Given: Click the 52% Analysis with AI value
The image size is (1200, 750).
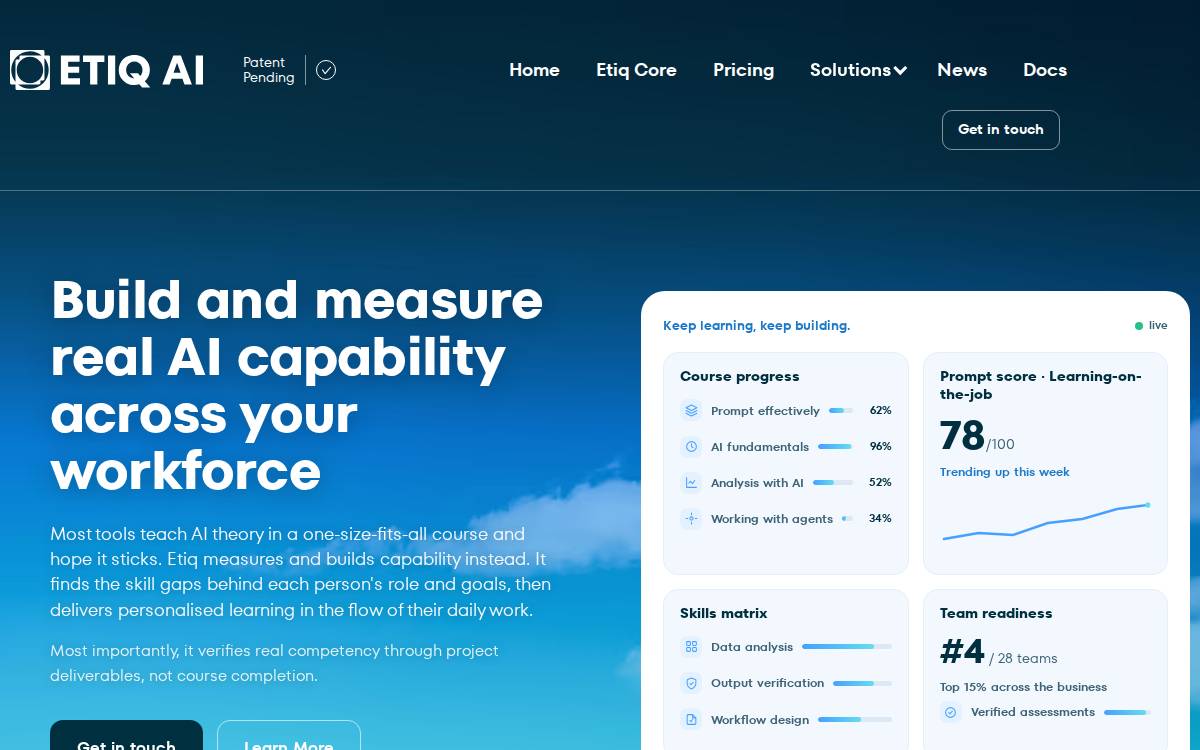Looking at the screenshot, I should 881,483.
